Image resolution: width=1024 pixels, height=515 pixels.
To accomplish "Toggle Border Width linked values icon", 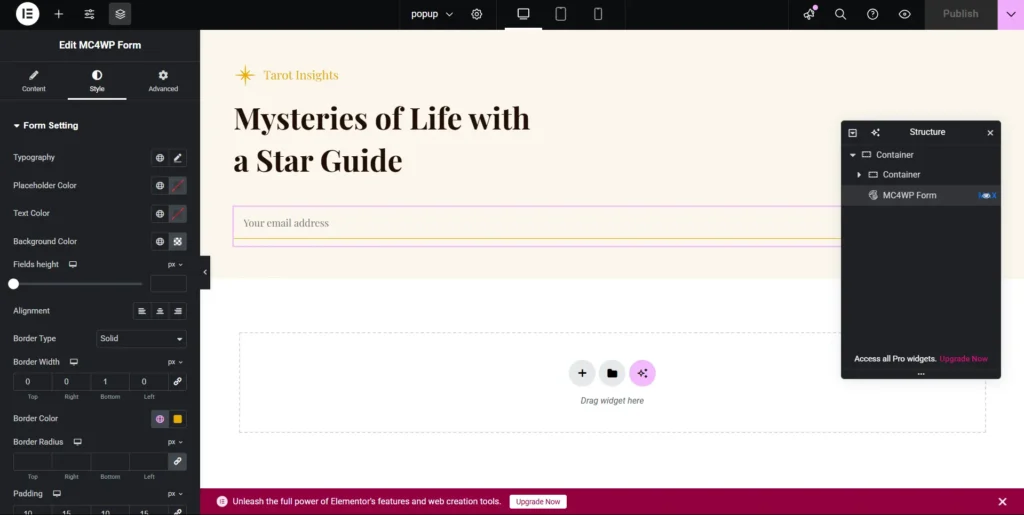I will click(x=177, y=381).
